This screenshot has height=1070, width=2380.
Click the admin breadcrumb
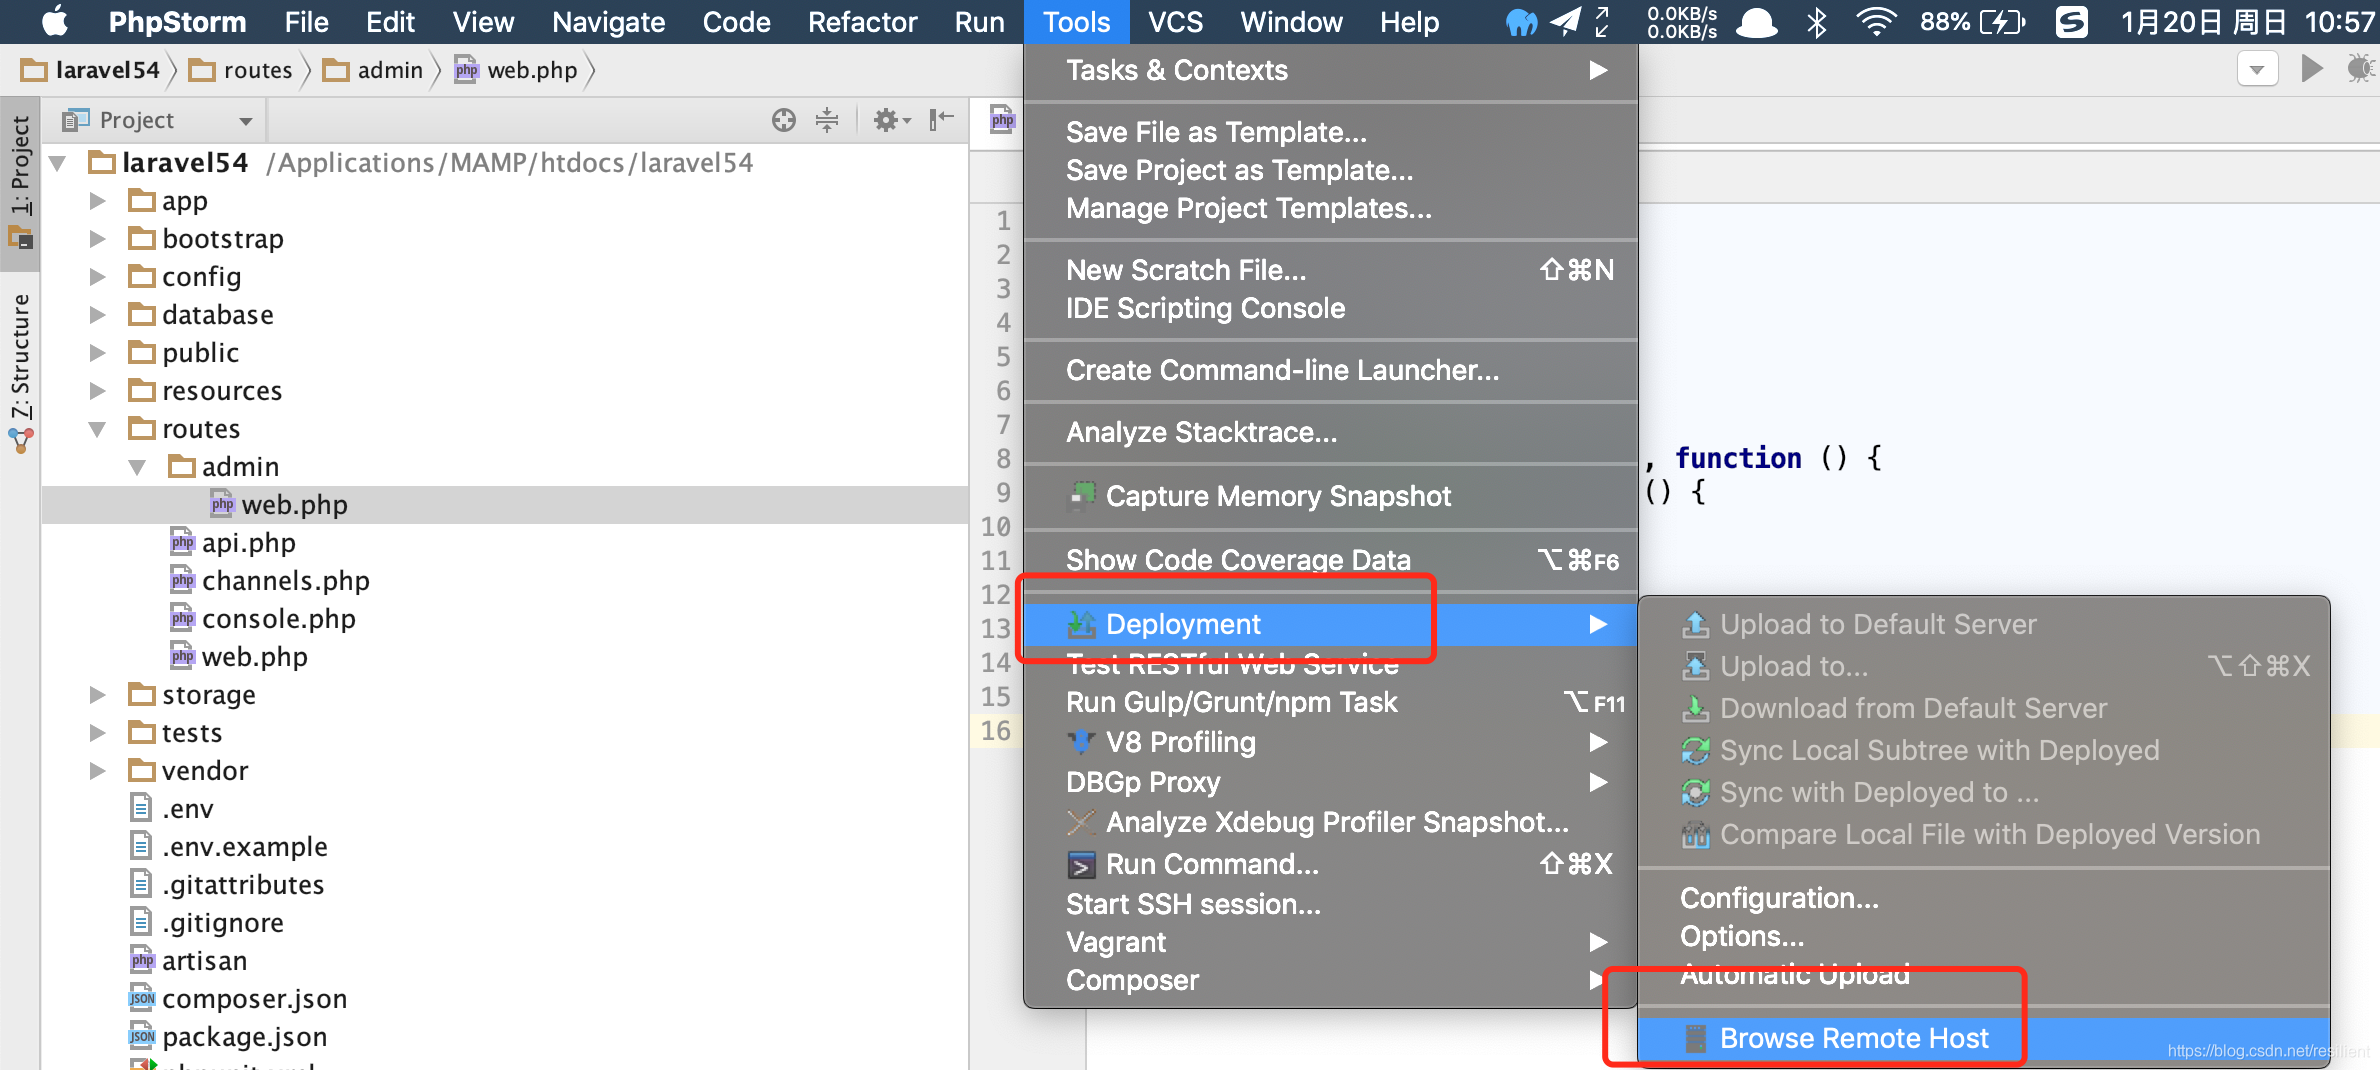pos(373,70)
